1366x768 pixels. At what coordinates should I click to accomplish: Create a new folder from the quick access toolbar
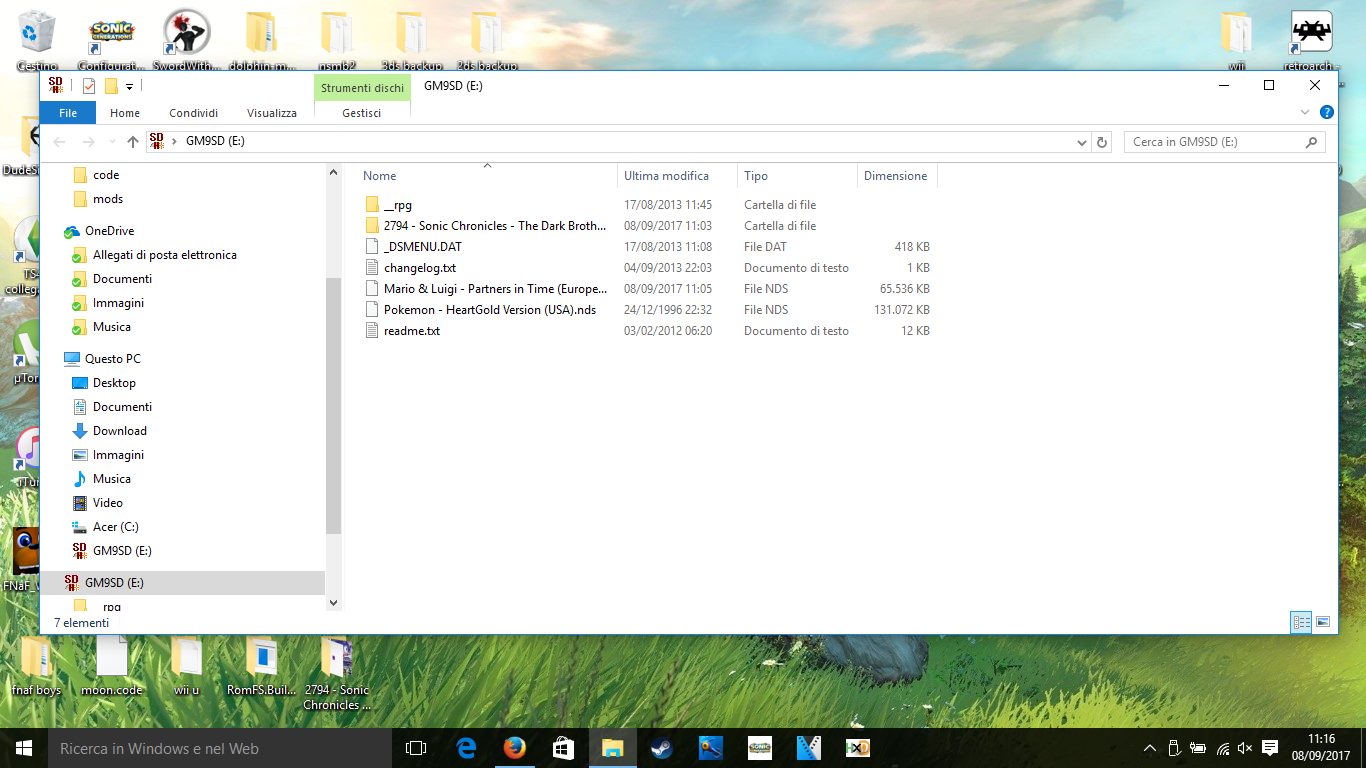[x=111, y=86]
